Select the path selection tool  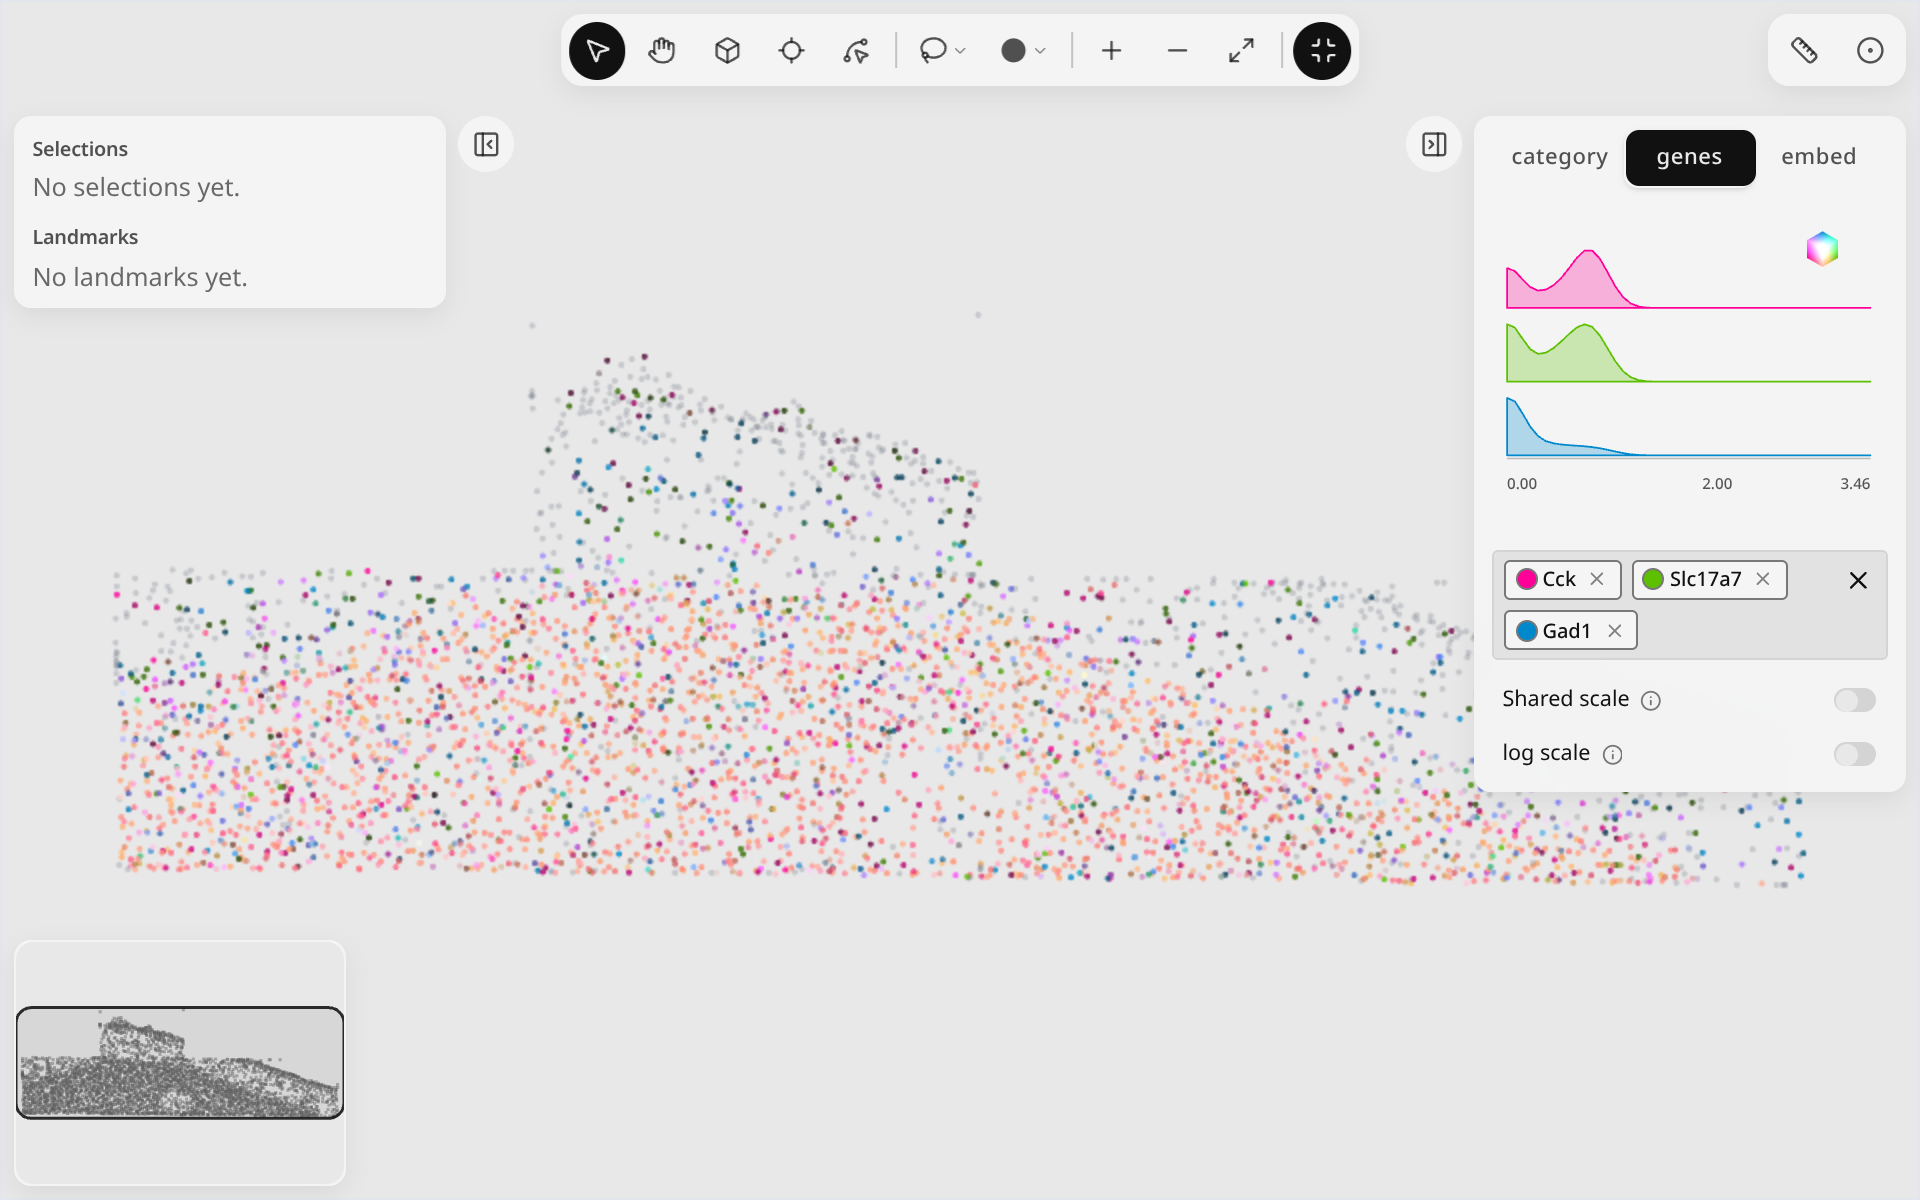click(x=856, y=51)
